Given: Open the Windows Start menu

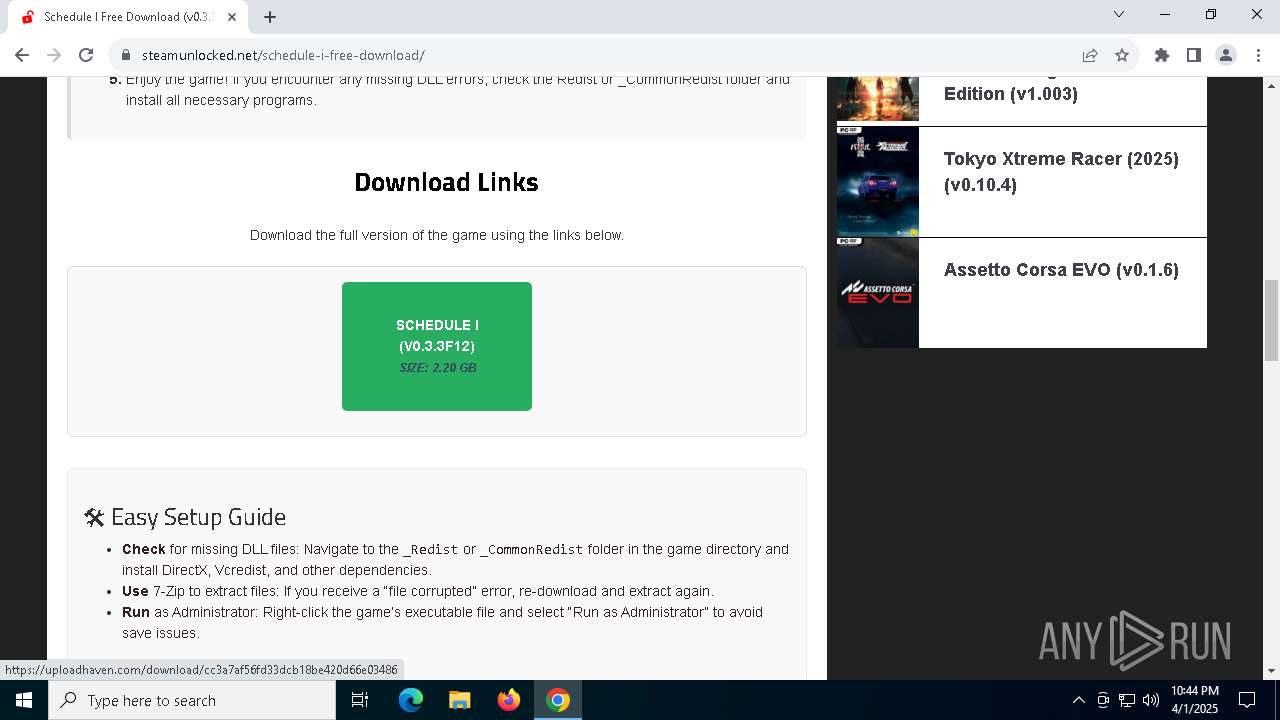Looking at the screenshot, I should click(x=24, y=700).
